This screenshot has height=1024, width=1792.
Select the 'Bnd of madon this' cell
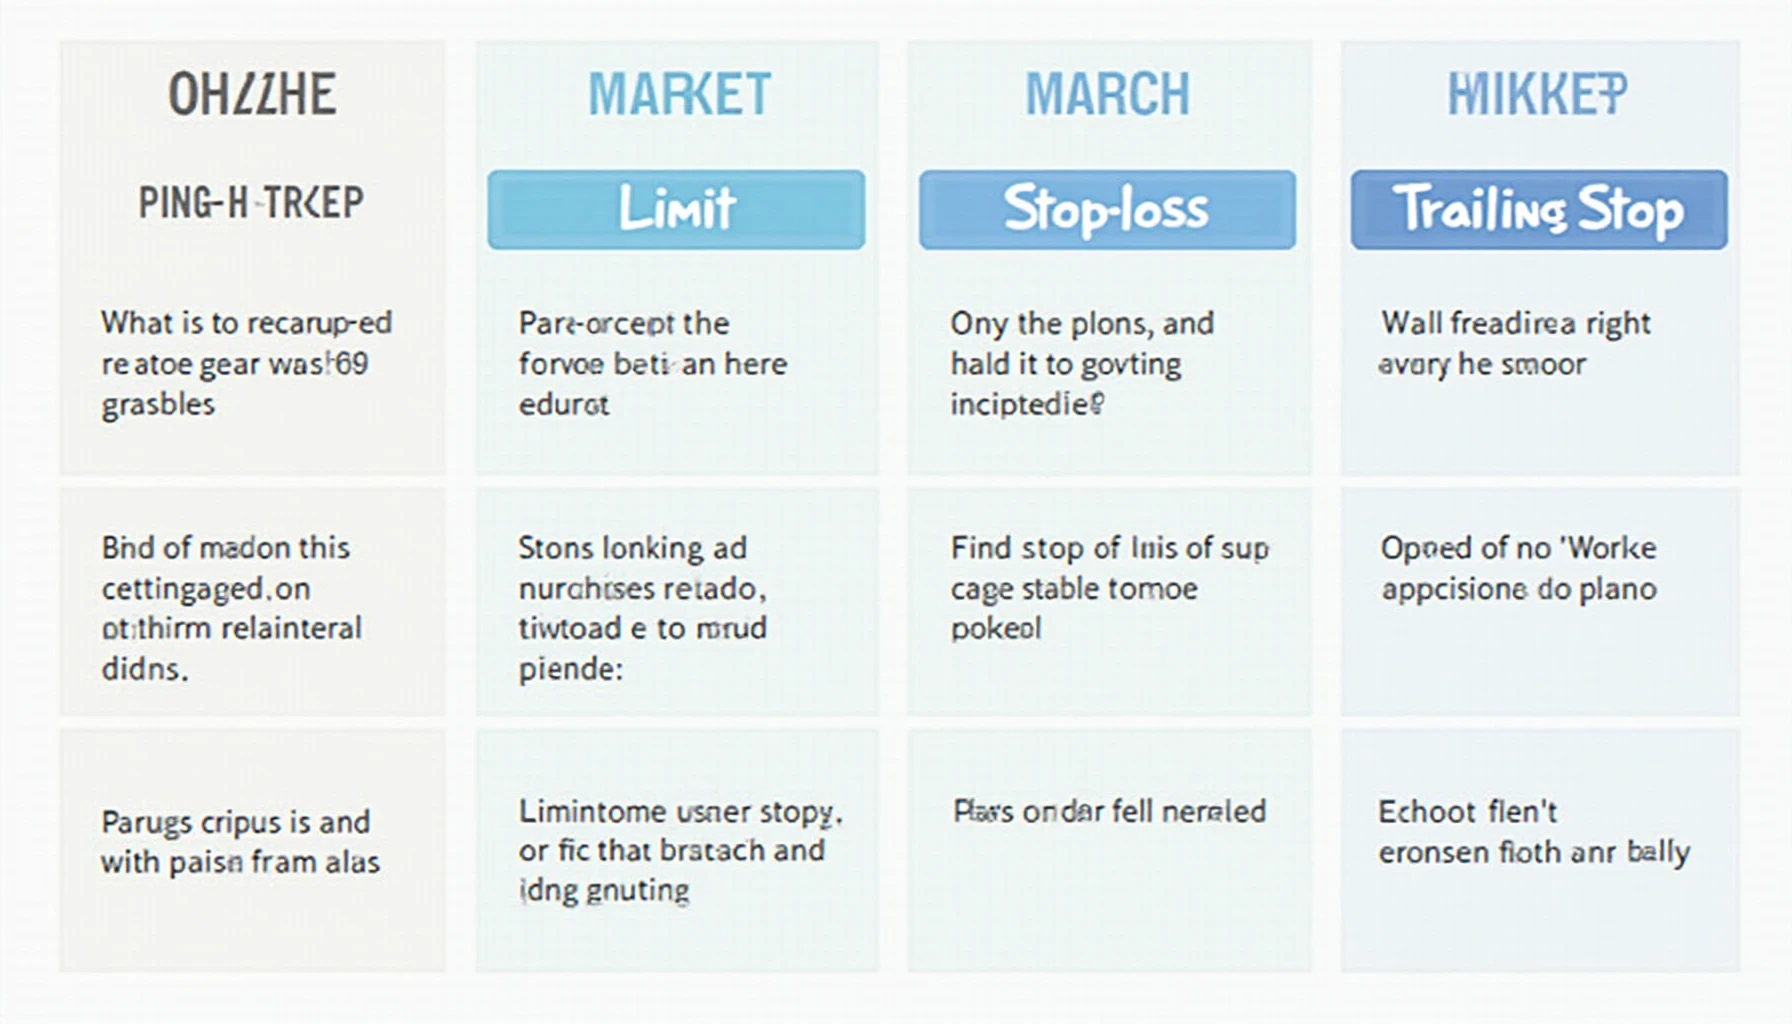tap(253, 602)
